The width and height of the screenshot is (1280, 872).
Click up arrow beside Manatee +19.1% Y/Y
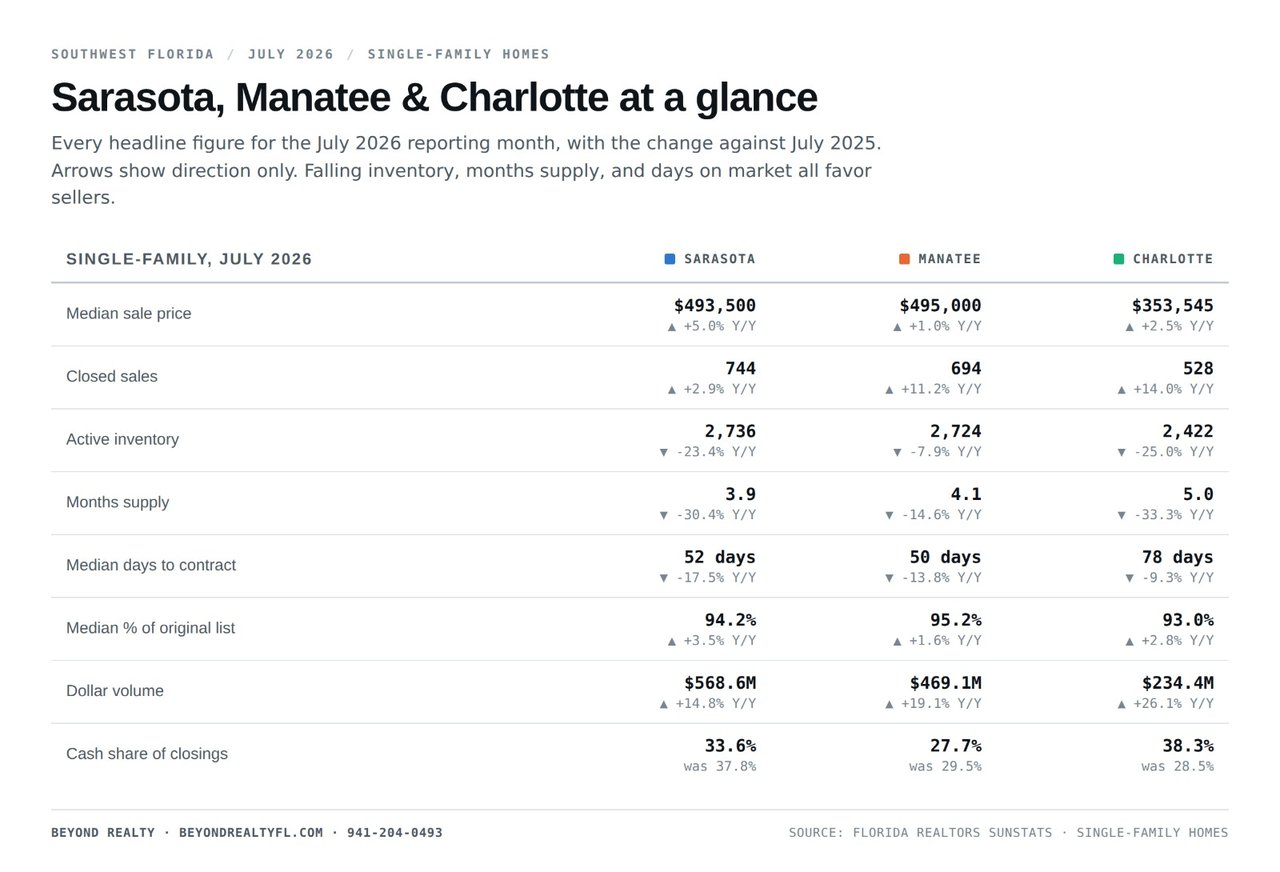pos(890,704)
